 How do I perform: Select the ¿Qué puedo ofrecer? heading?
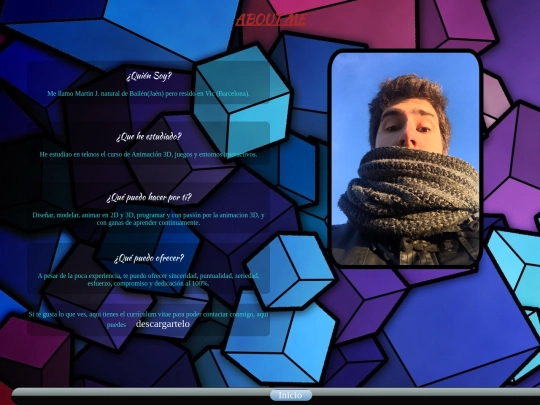[148, 258]
